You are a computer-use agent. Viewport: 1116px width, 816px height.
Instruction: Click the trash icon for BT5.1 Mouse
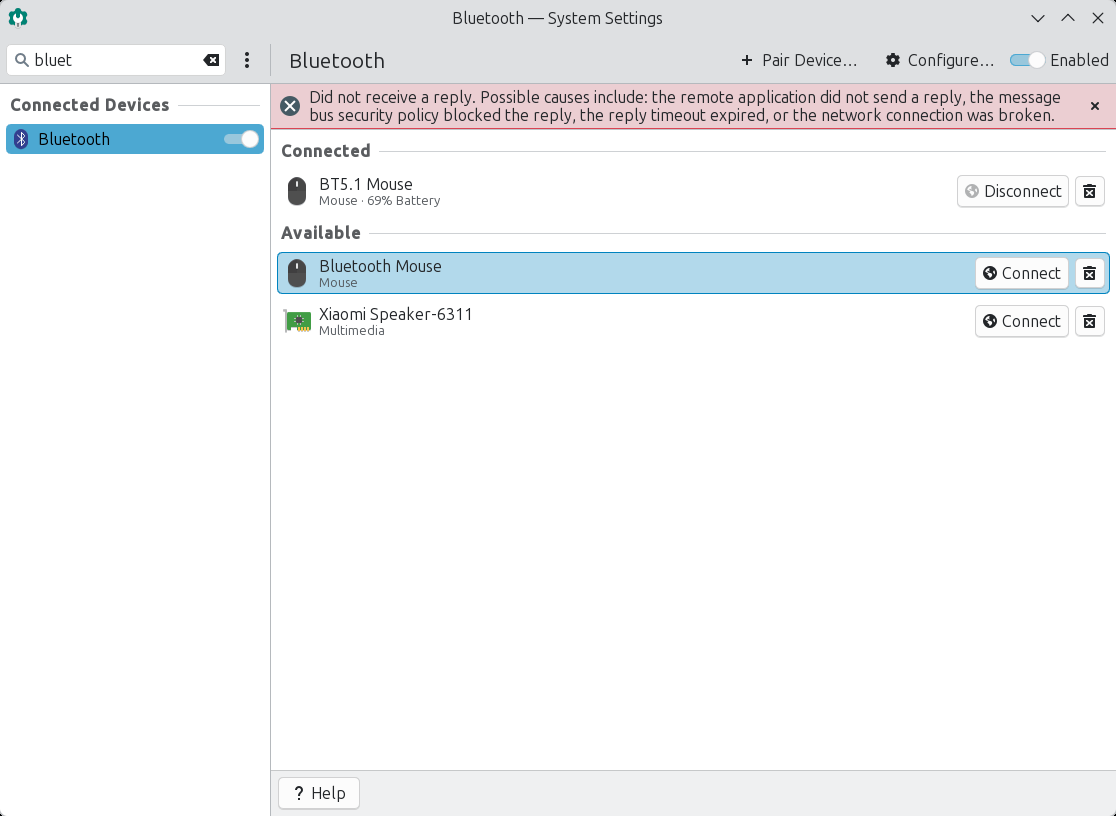[1090, 191]
